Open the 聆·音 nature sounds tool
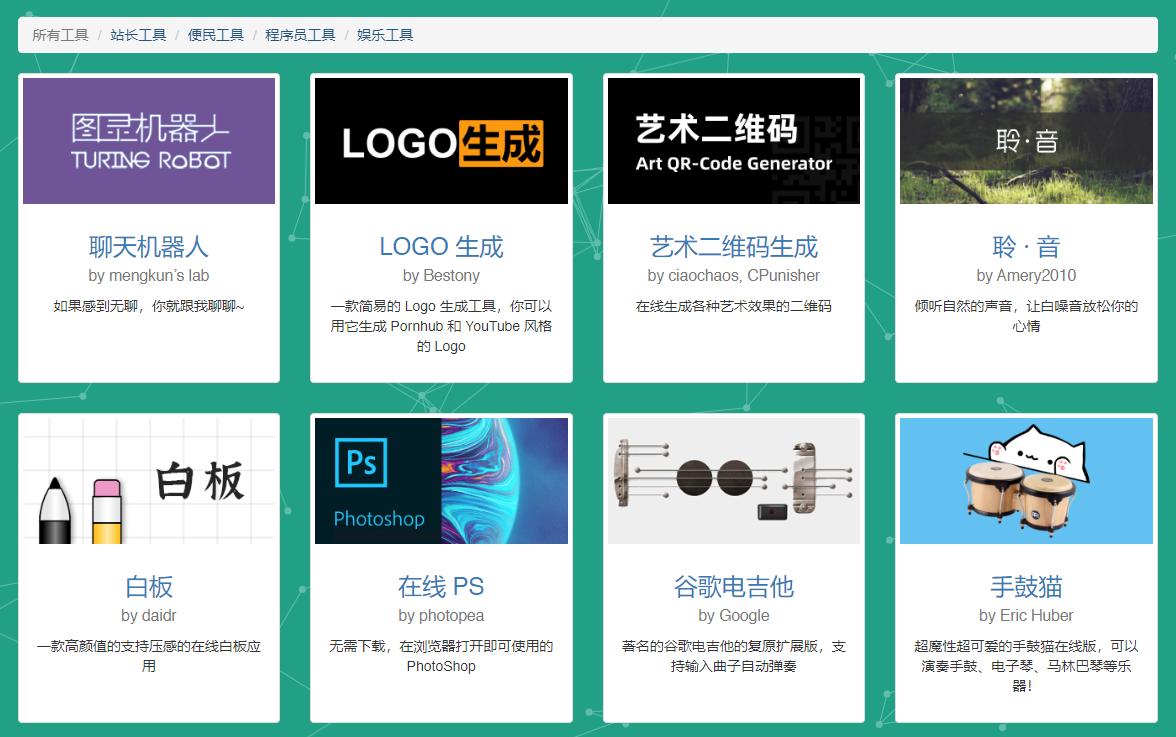 (1026, 246)
